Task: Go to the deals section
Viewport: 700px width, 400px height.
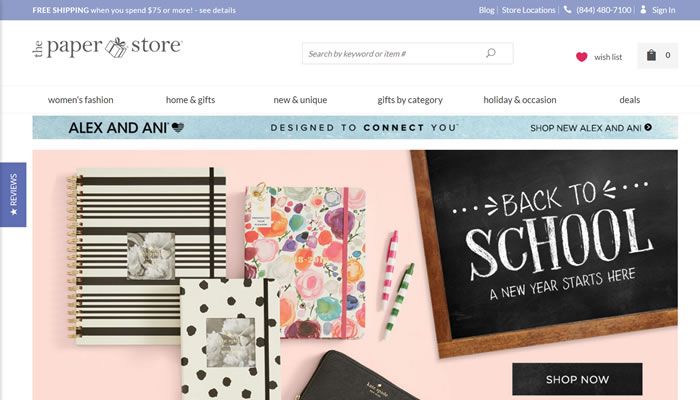Action: pyautogui.click(x=629, y=100)
